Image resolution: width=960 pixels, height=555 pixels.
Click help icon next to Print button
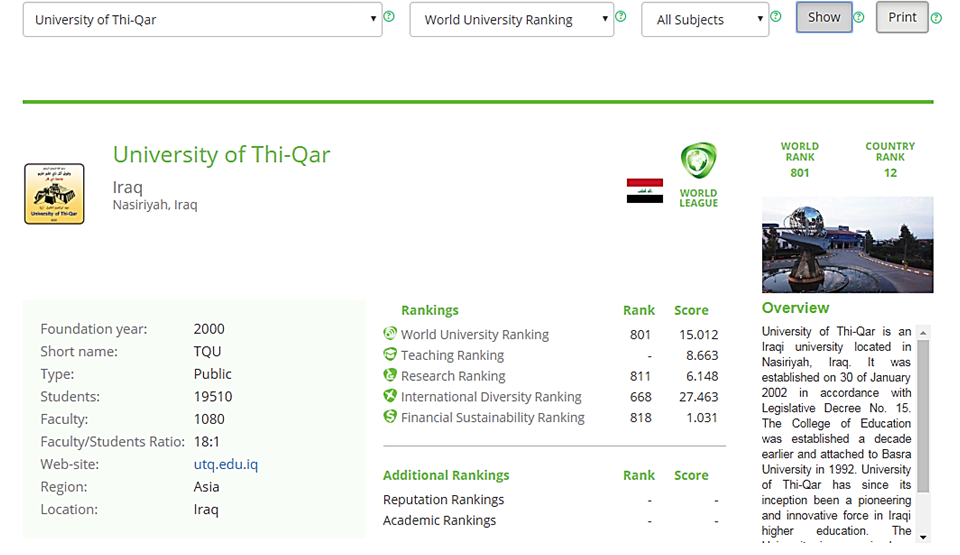(936, 18)
